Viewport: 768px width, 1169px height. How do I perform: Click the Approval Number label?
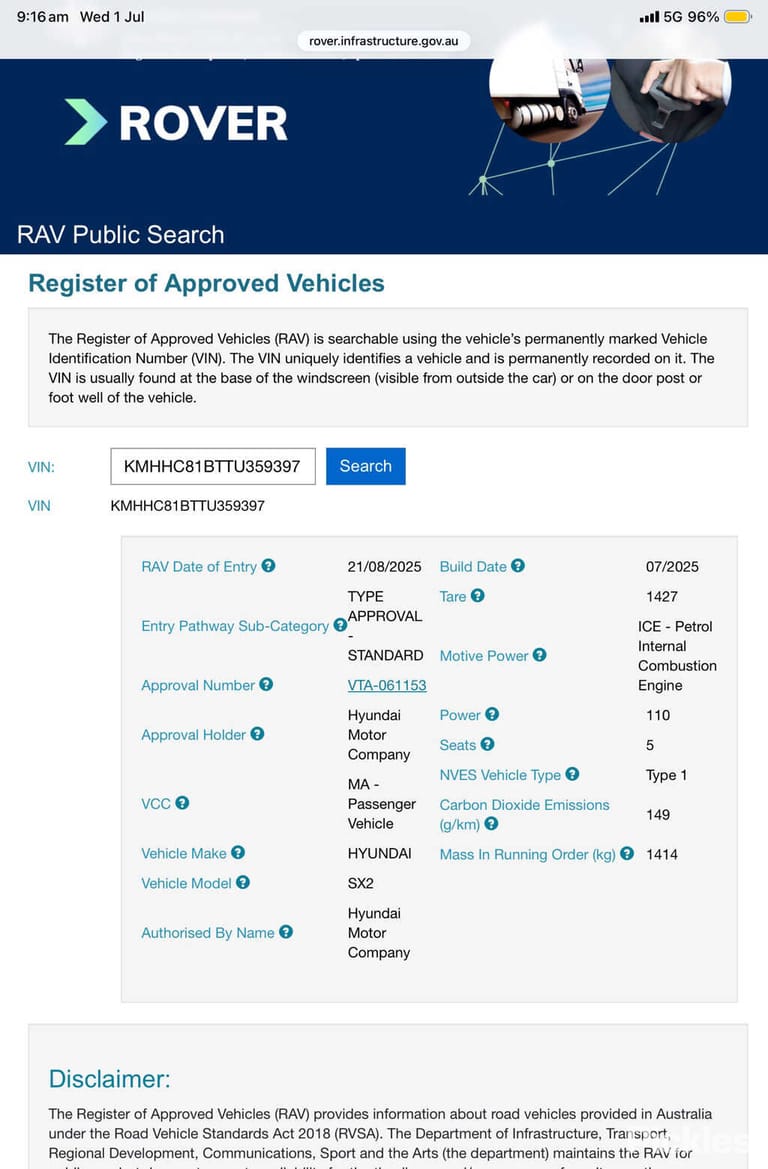pos(198,685)
